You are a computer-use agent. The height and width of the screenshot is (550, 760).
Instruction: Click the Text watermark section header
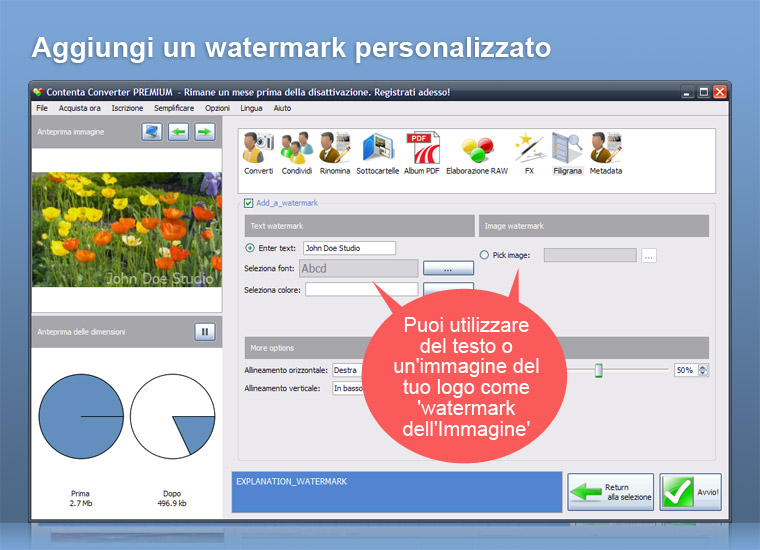pyautogui.click(x=360, y=226)
